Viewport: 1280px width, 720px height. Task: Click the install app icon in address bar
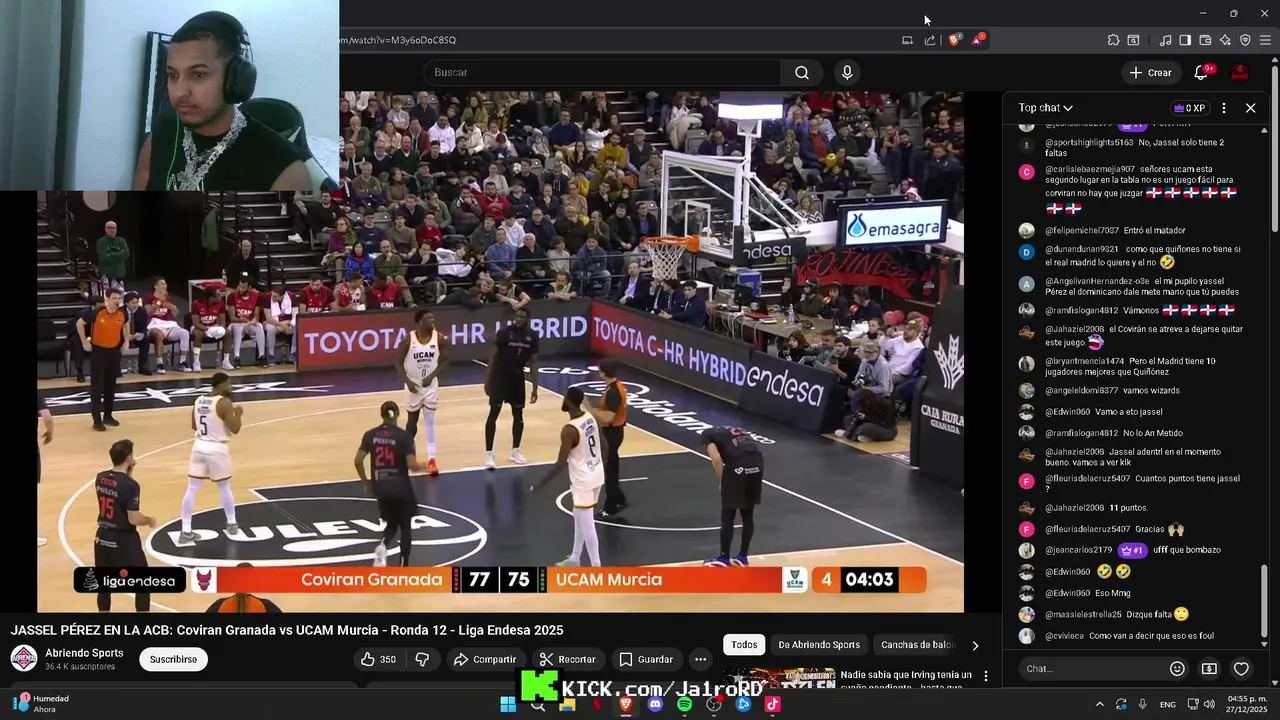click(x=907, y=40)
